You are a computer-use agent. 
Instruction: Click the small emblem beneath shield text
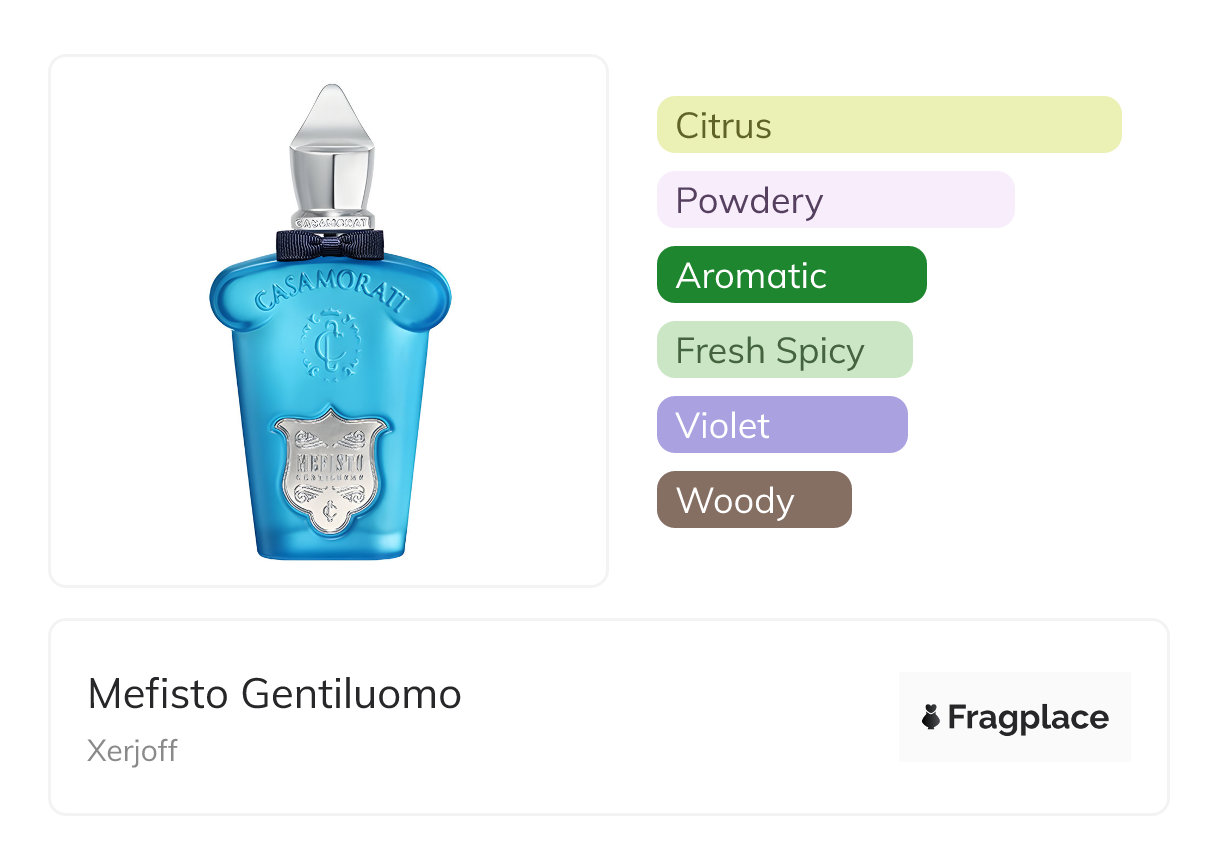coord(329,508)
